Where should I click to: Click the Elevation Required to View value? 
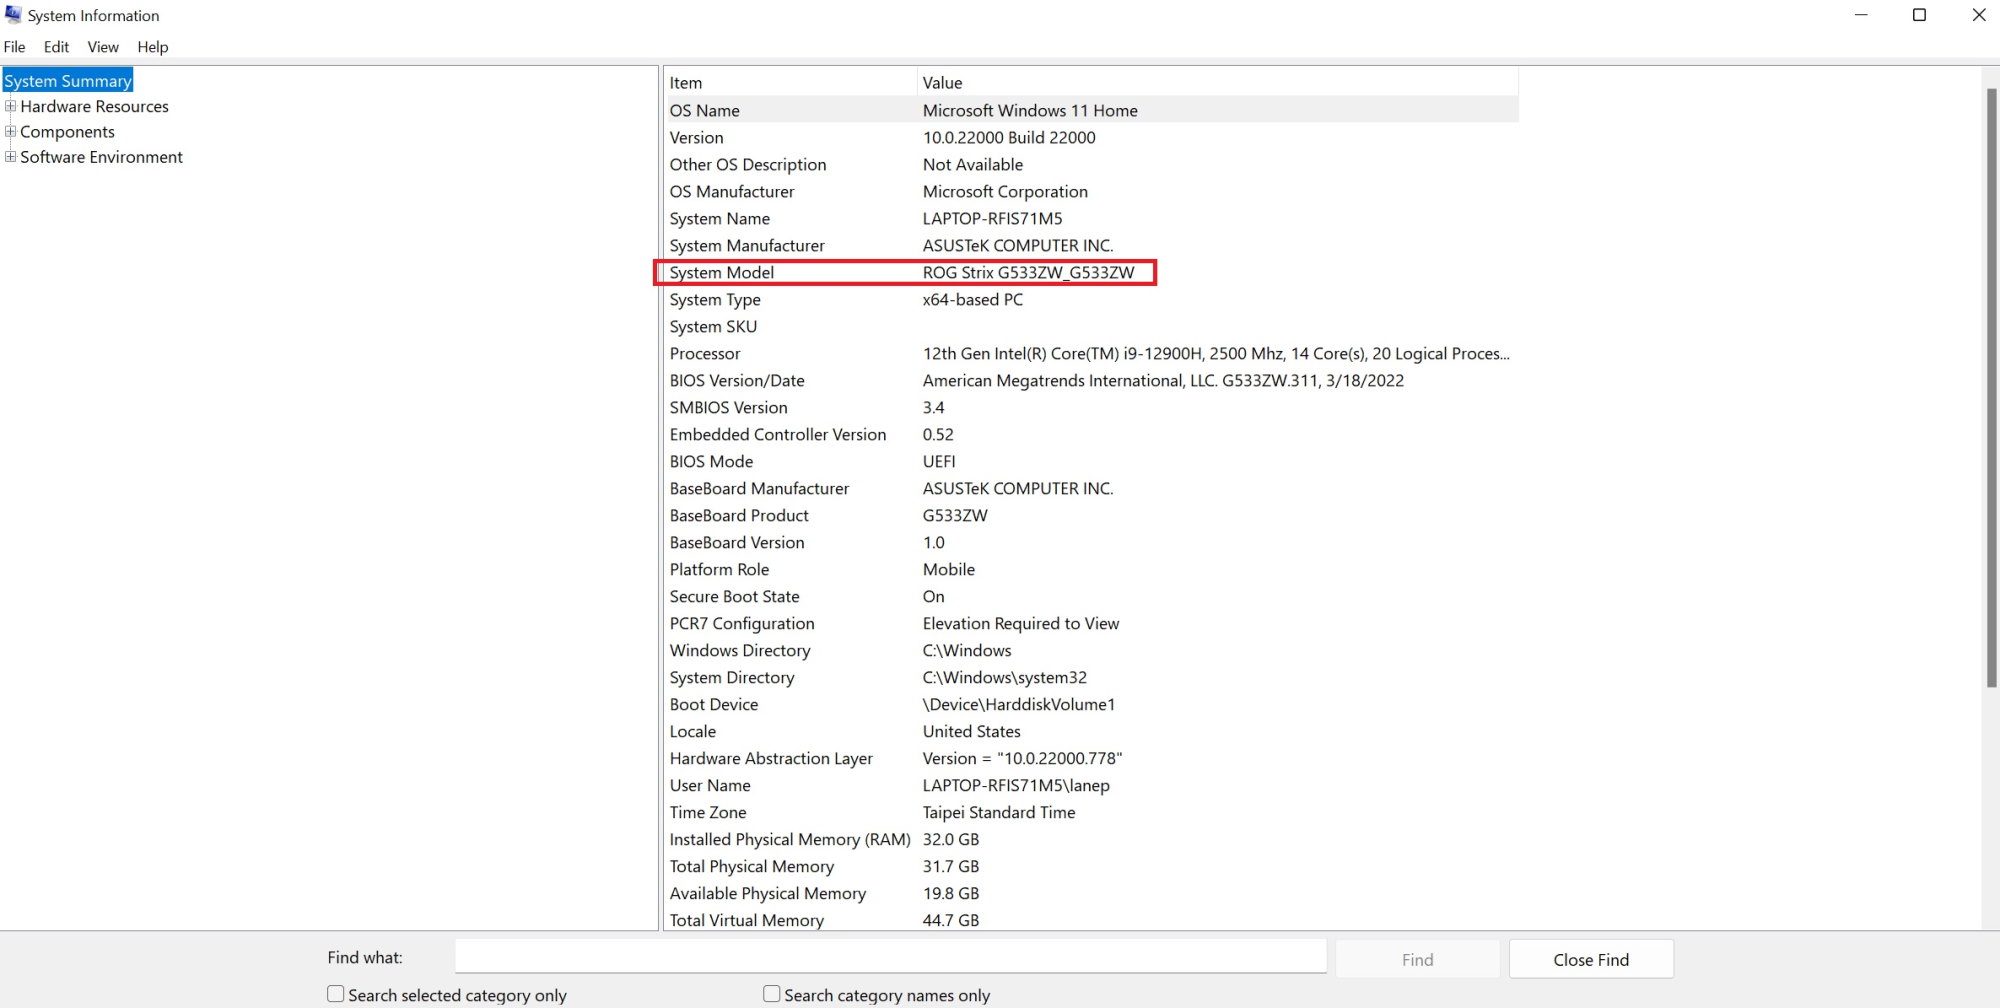[x=1020, y=624]
